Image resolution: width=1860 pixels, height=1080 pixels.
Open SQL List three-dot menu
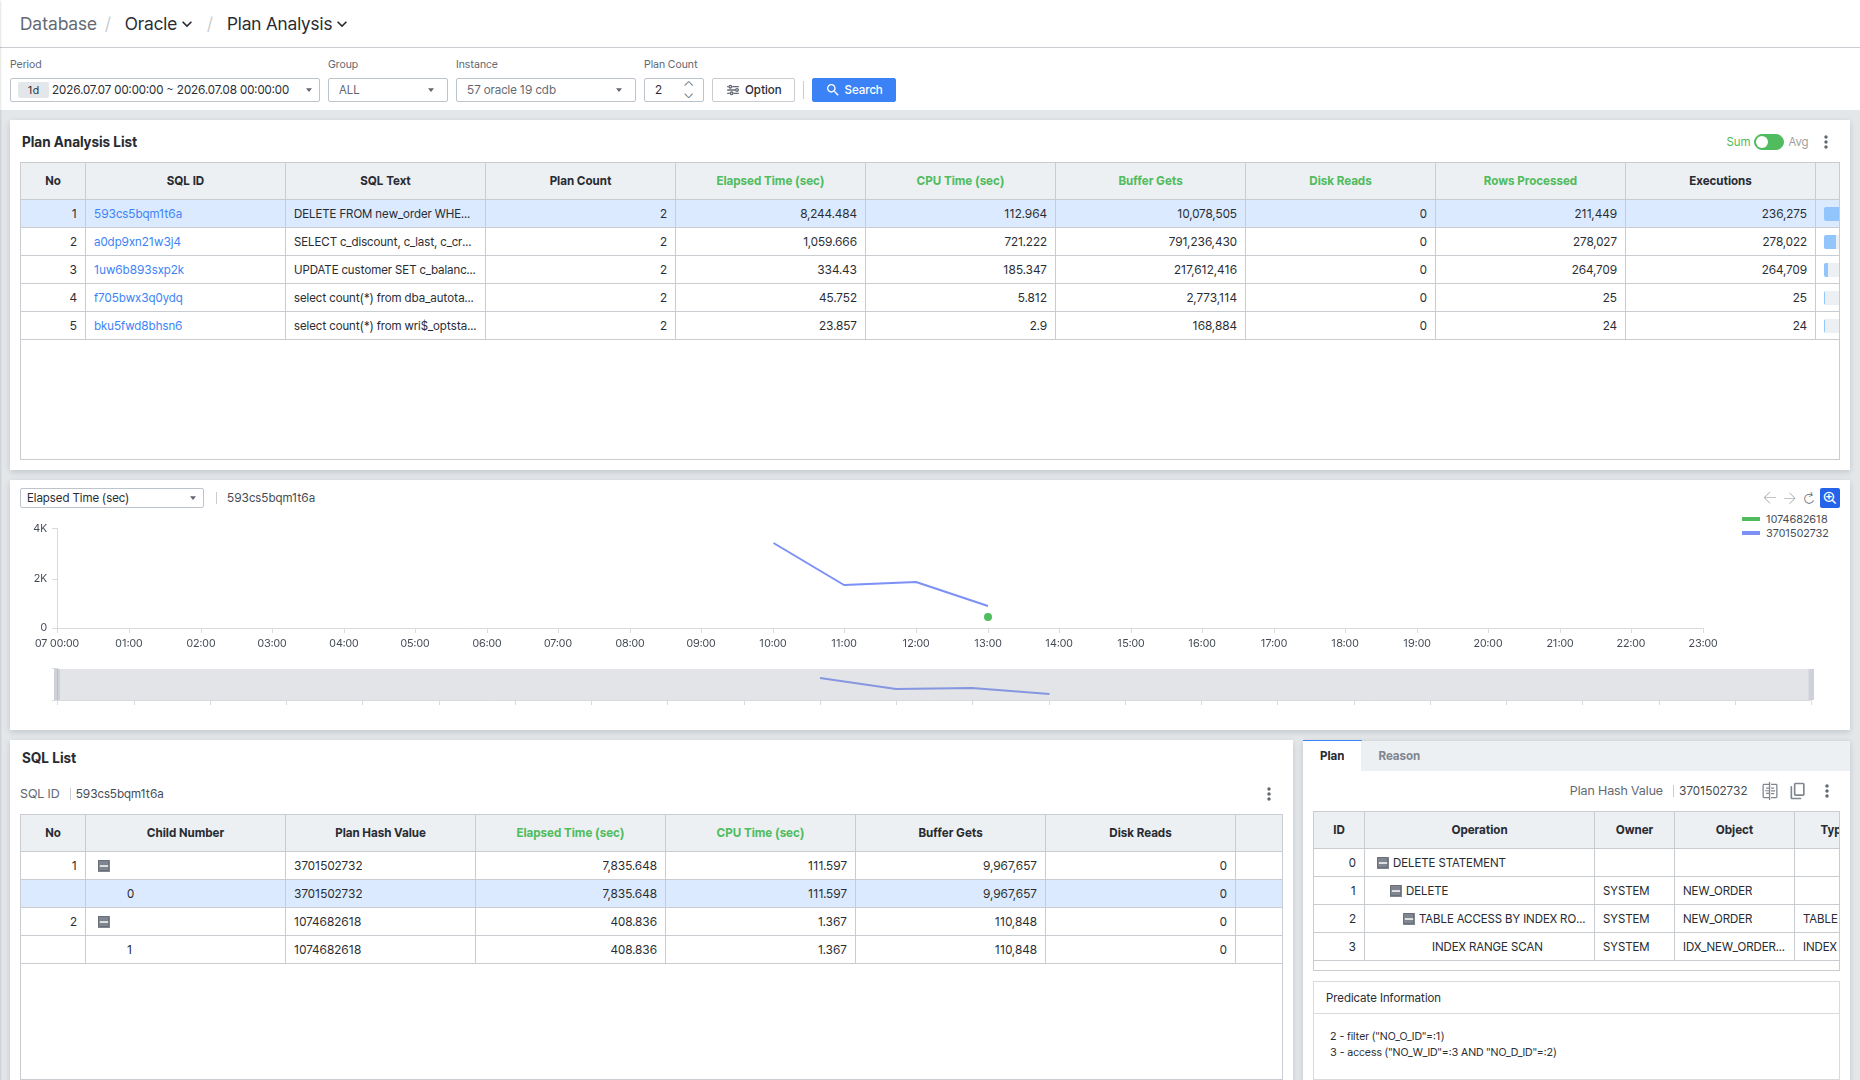1269,794
